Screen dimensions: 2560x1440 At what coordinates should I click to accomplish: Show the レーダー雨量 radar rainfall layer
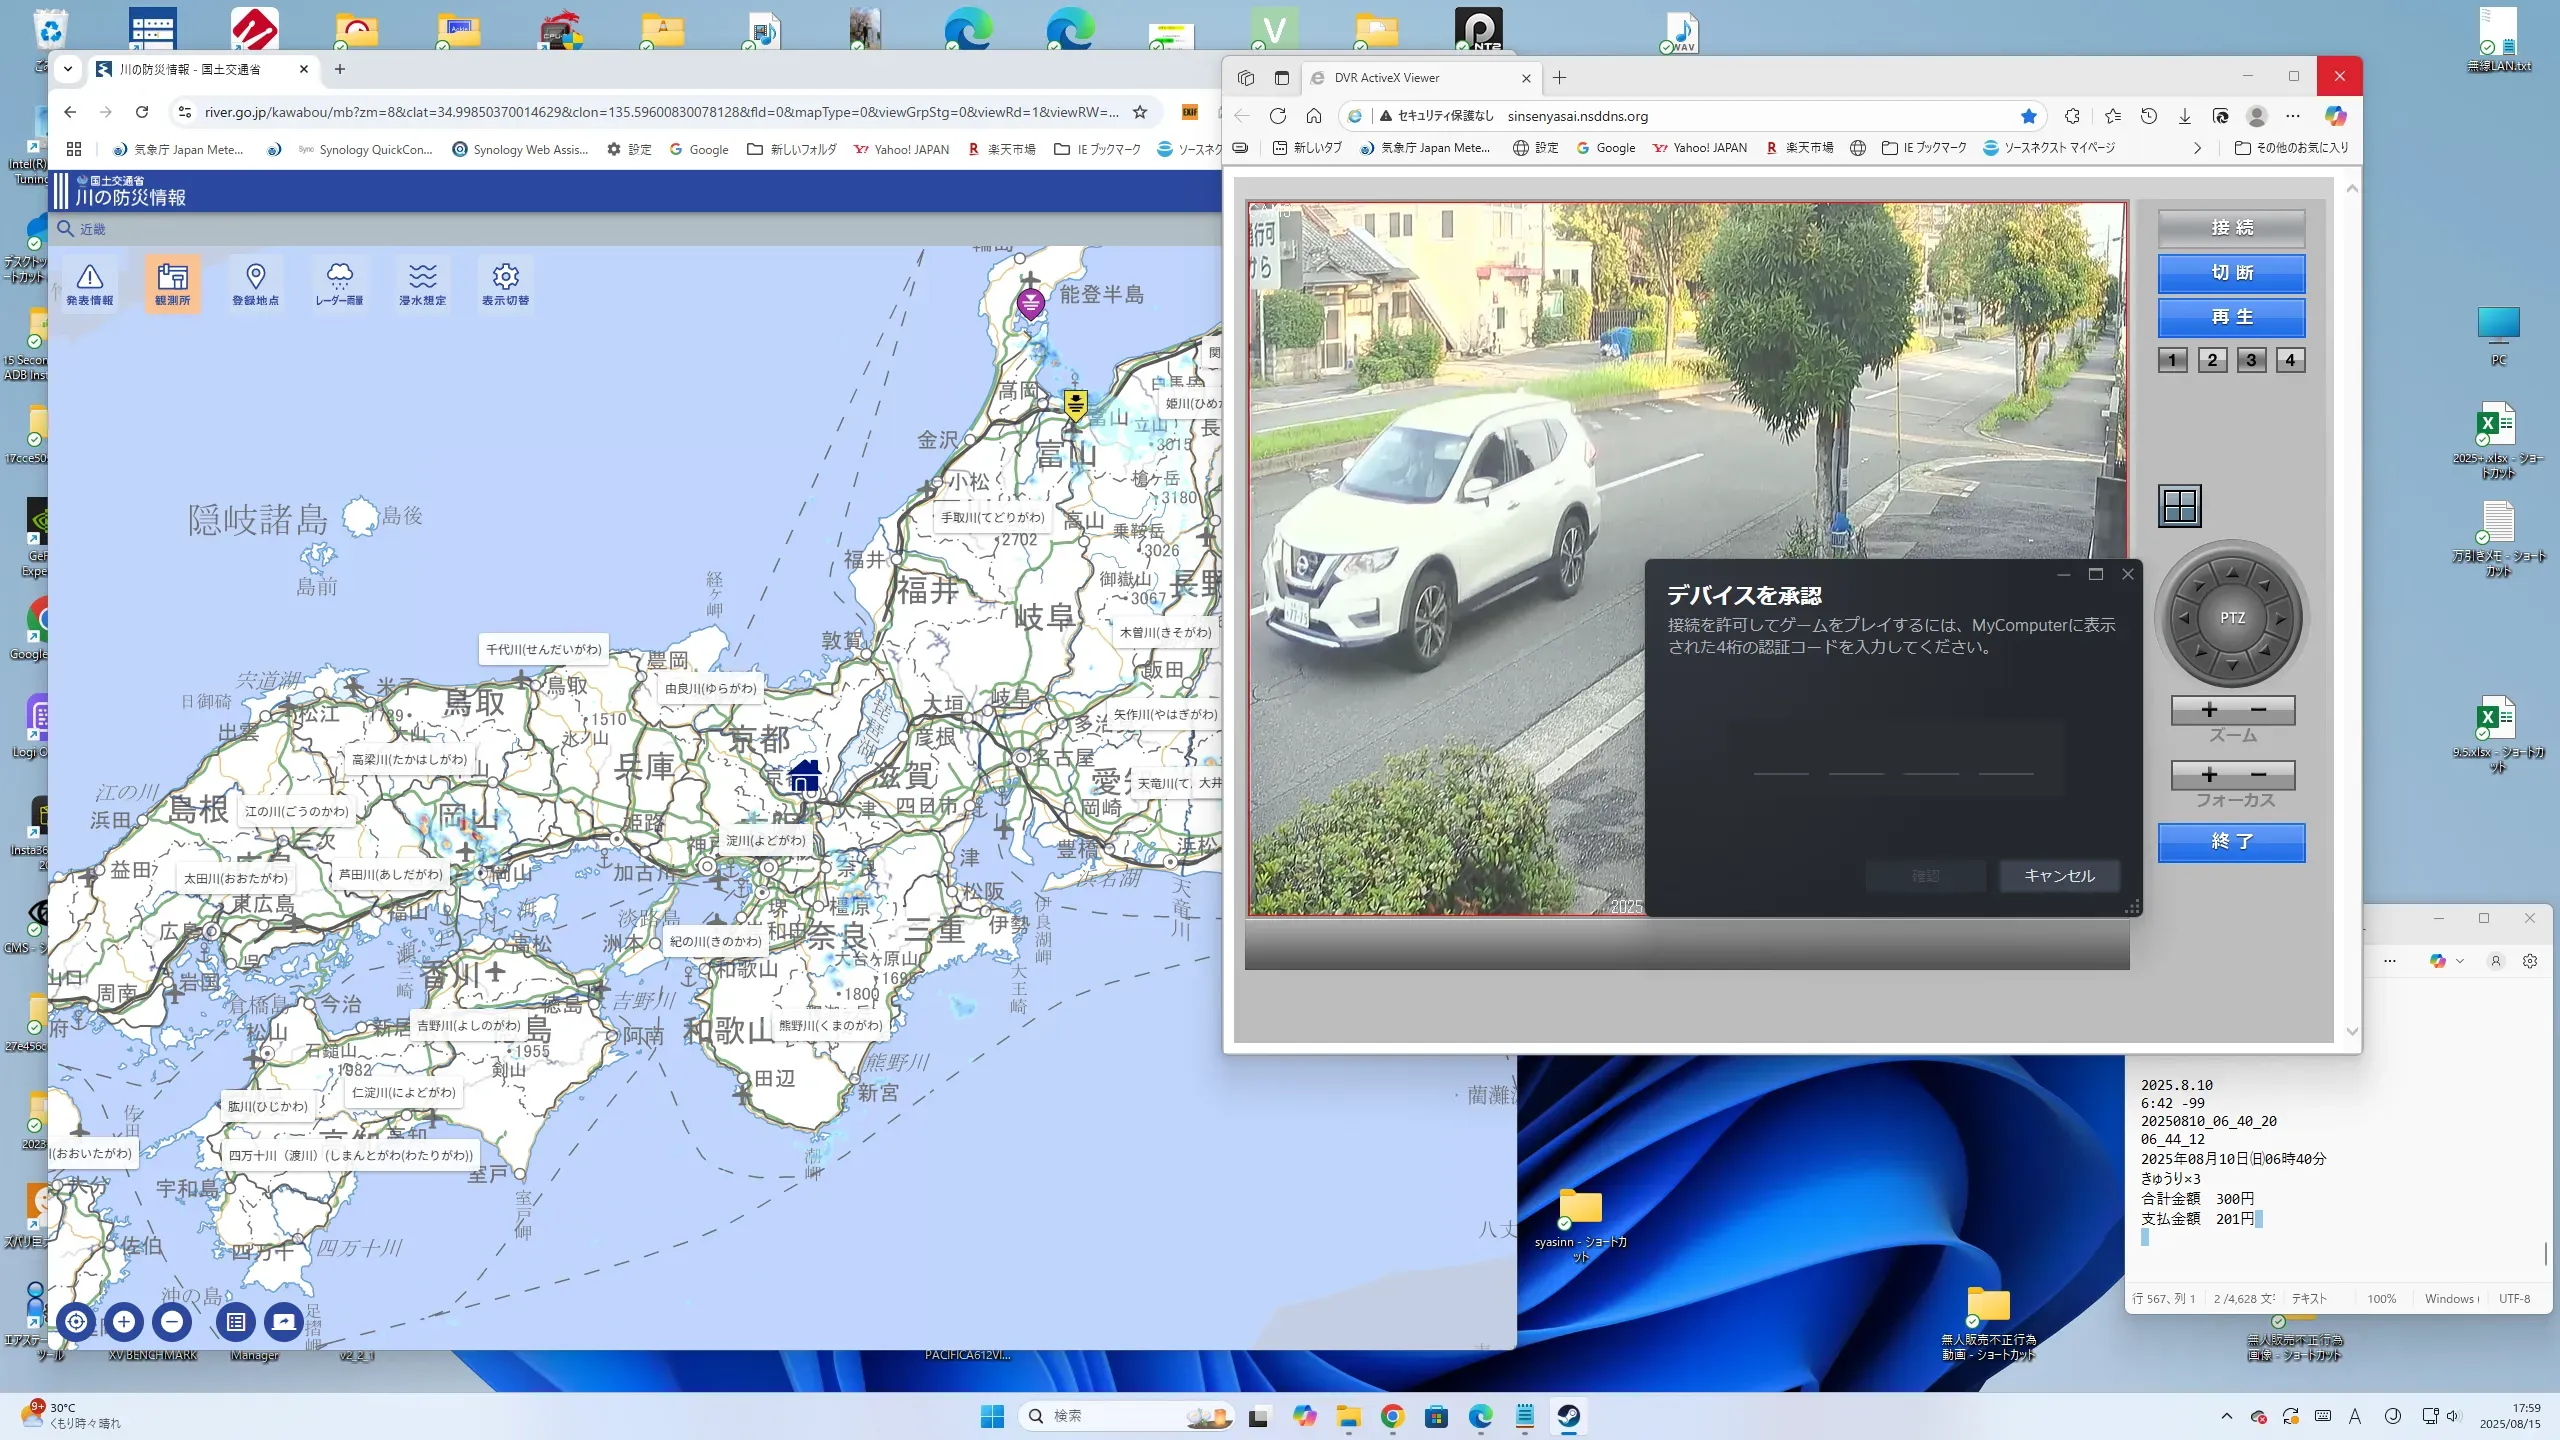(x=339, y=283)
